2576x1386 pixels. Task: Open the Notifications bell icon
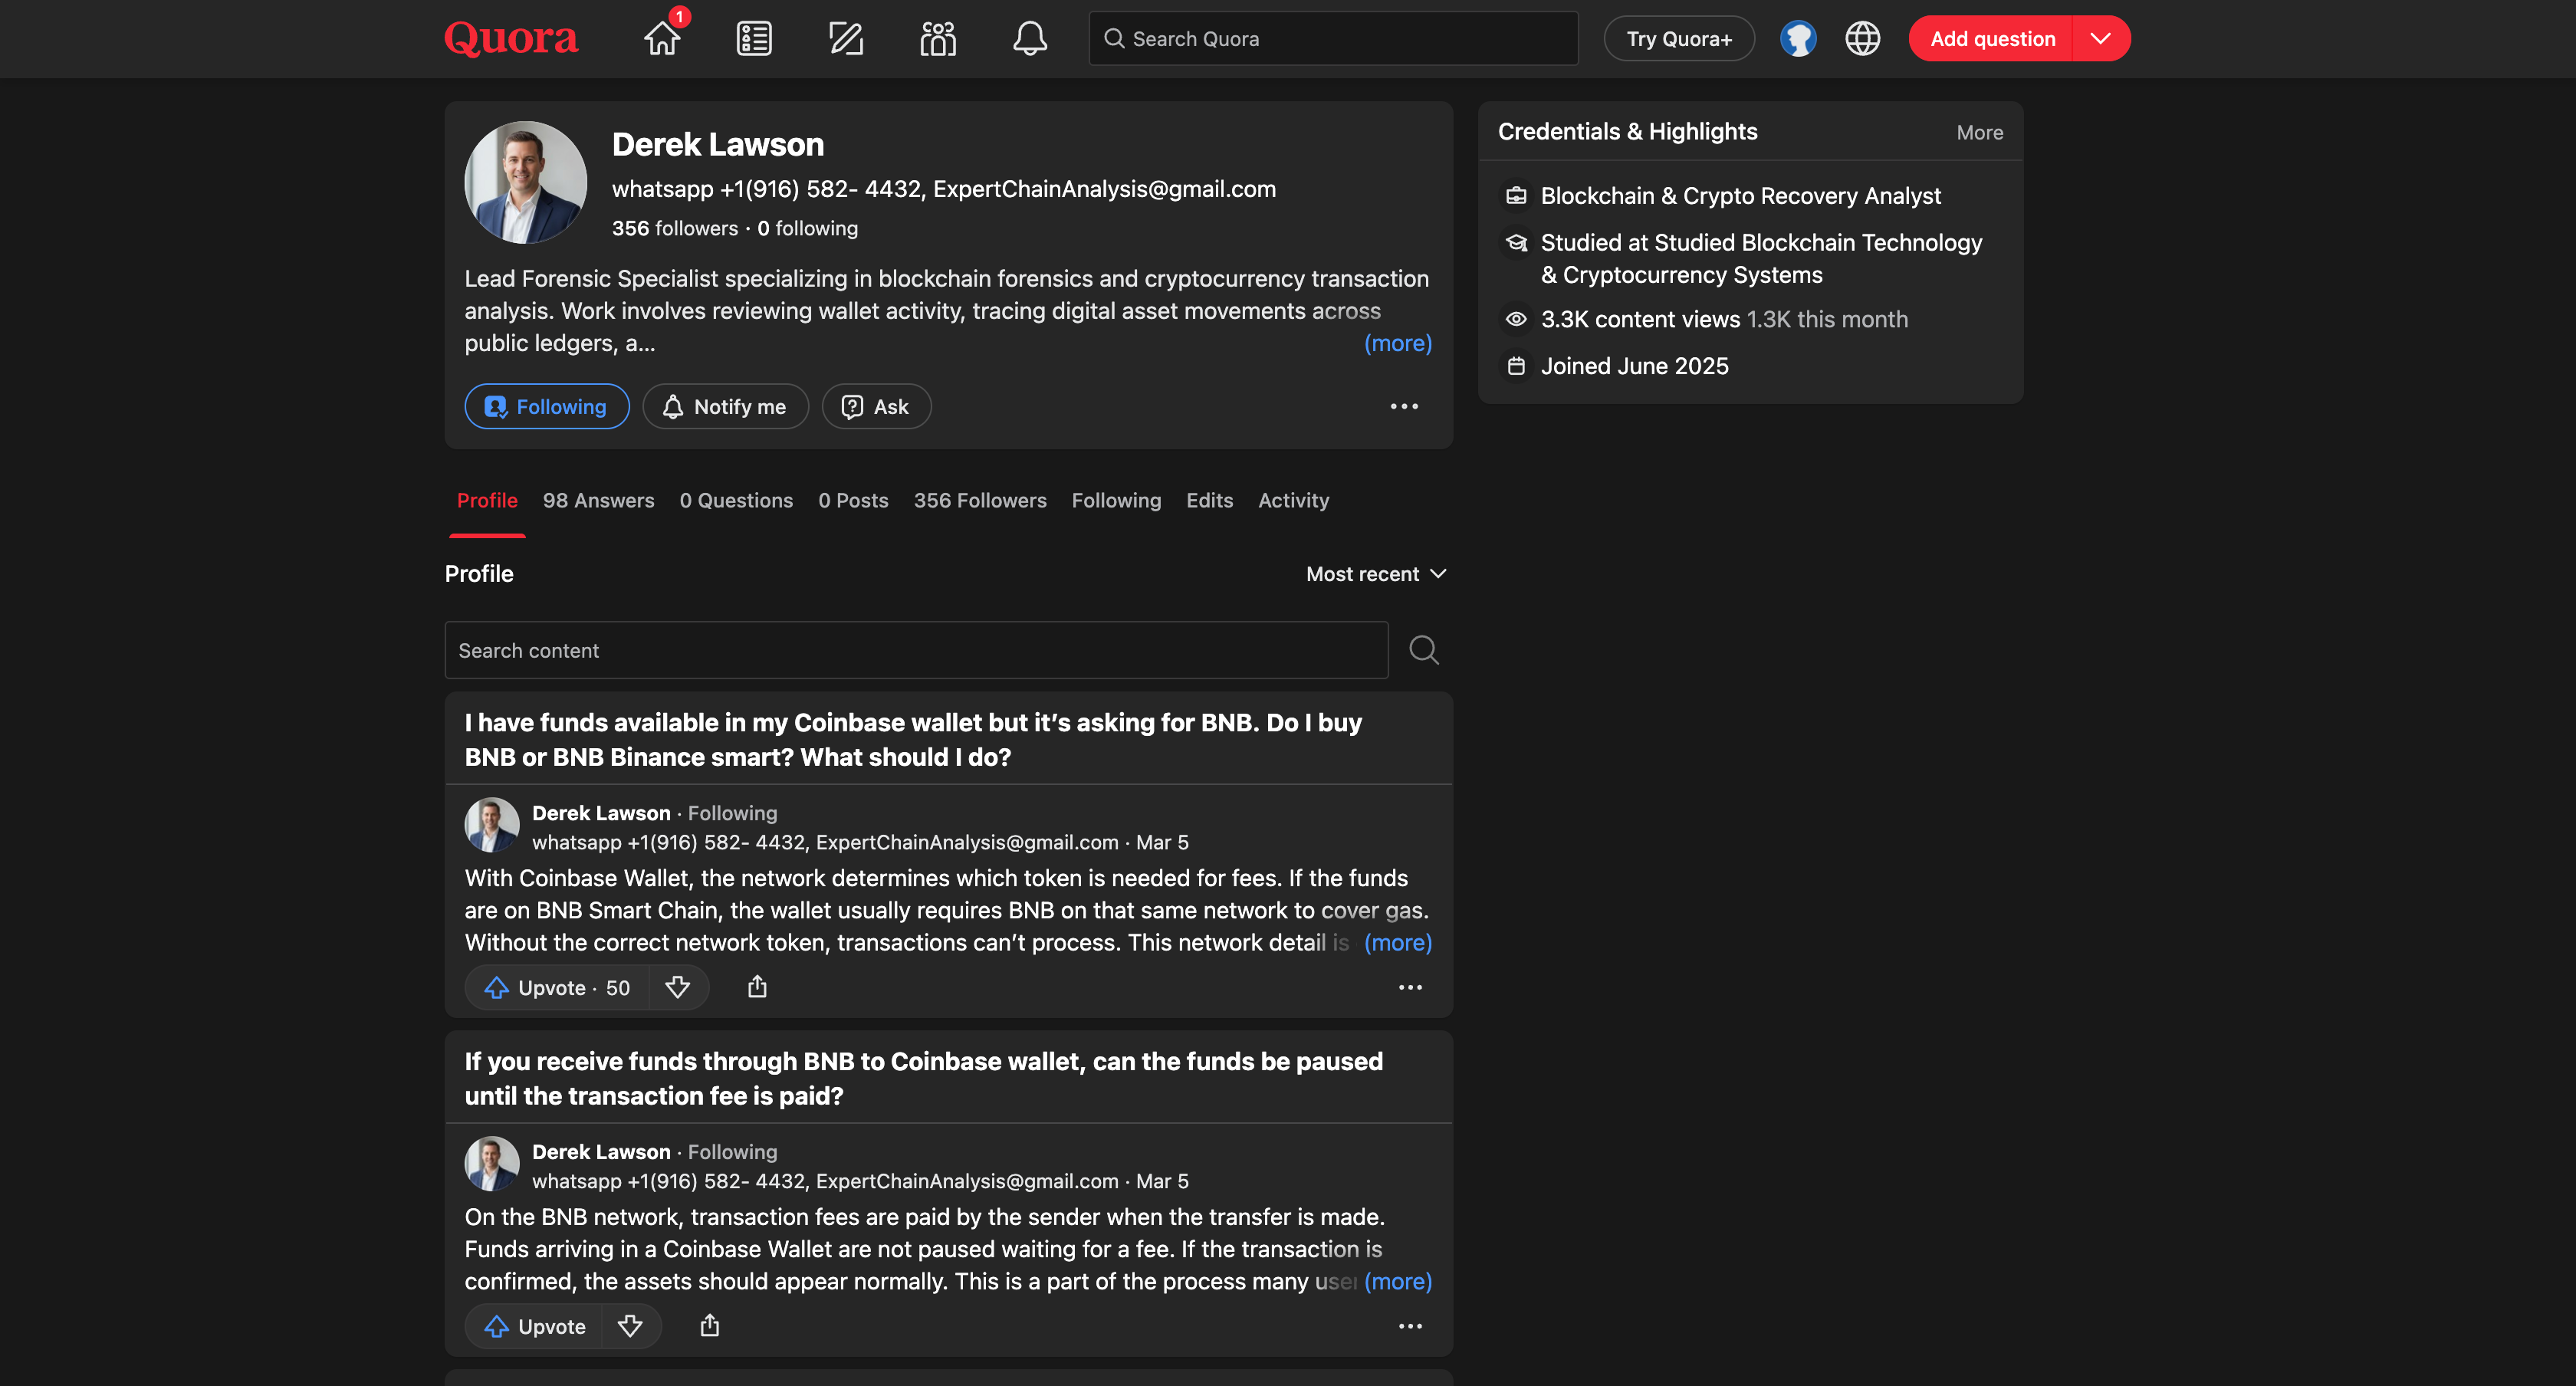[1030, 39]
